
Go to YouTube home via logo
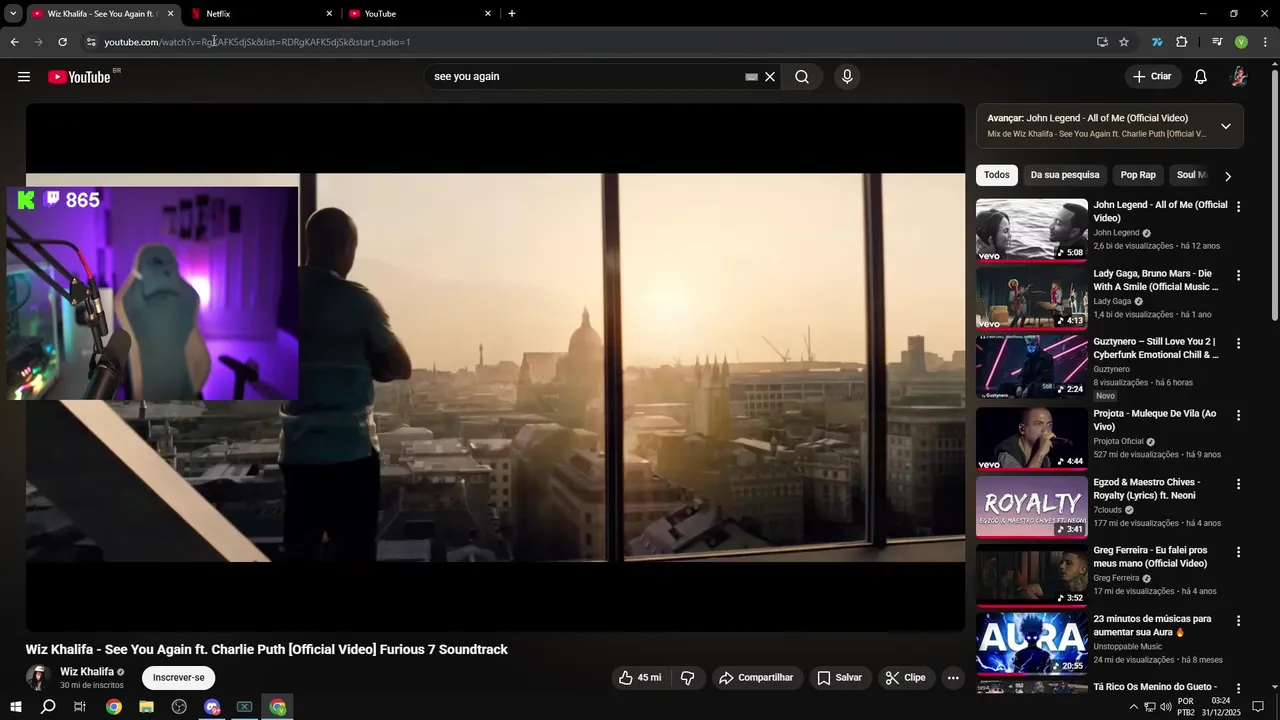click(x=79, y=77)
